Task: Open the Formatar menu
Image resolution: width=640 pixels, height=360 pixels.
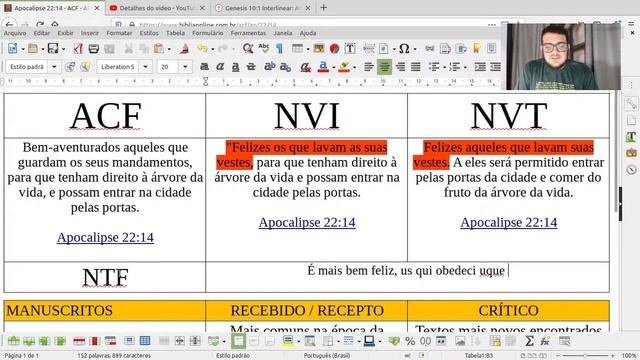Action: click(x=119, y=33)
